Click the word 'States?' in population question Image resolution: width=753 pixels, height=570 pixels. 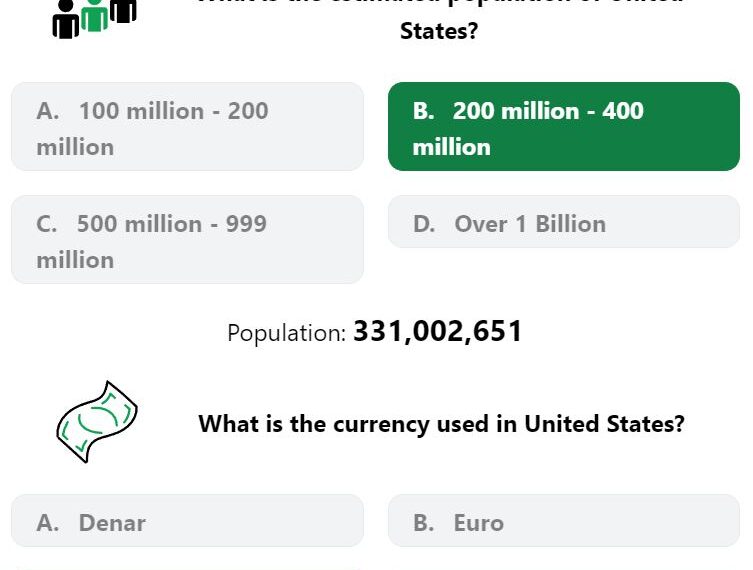coord(439,31)
